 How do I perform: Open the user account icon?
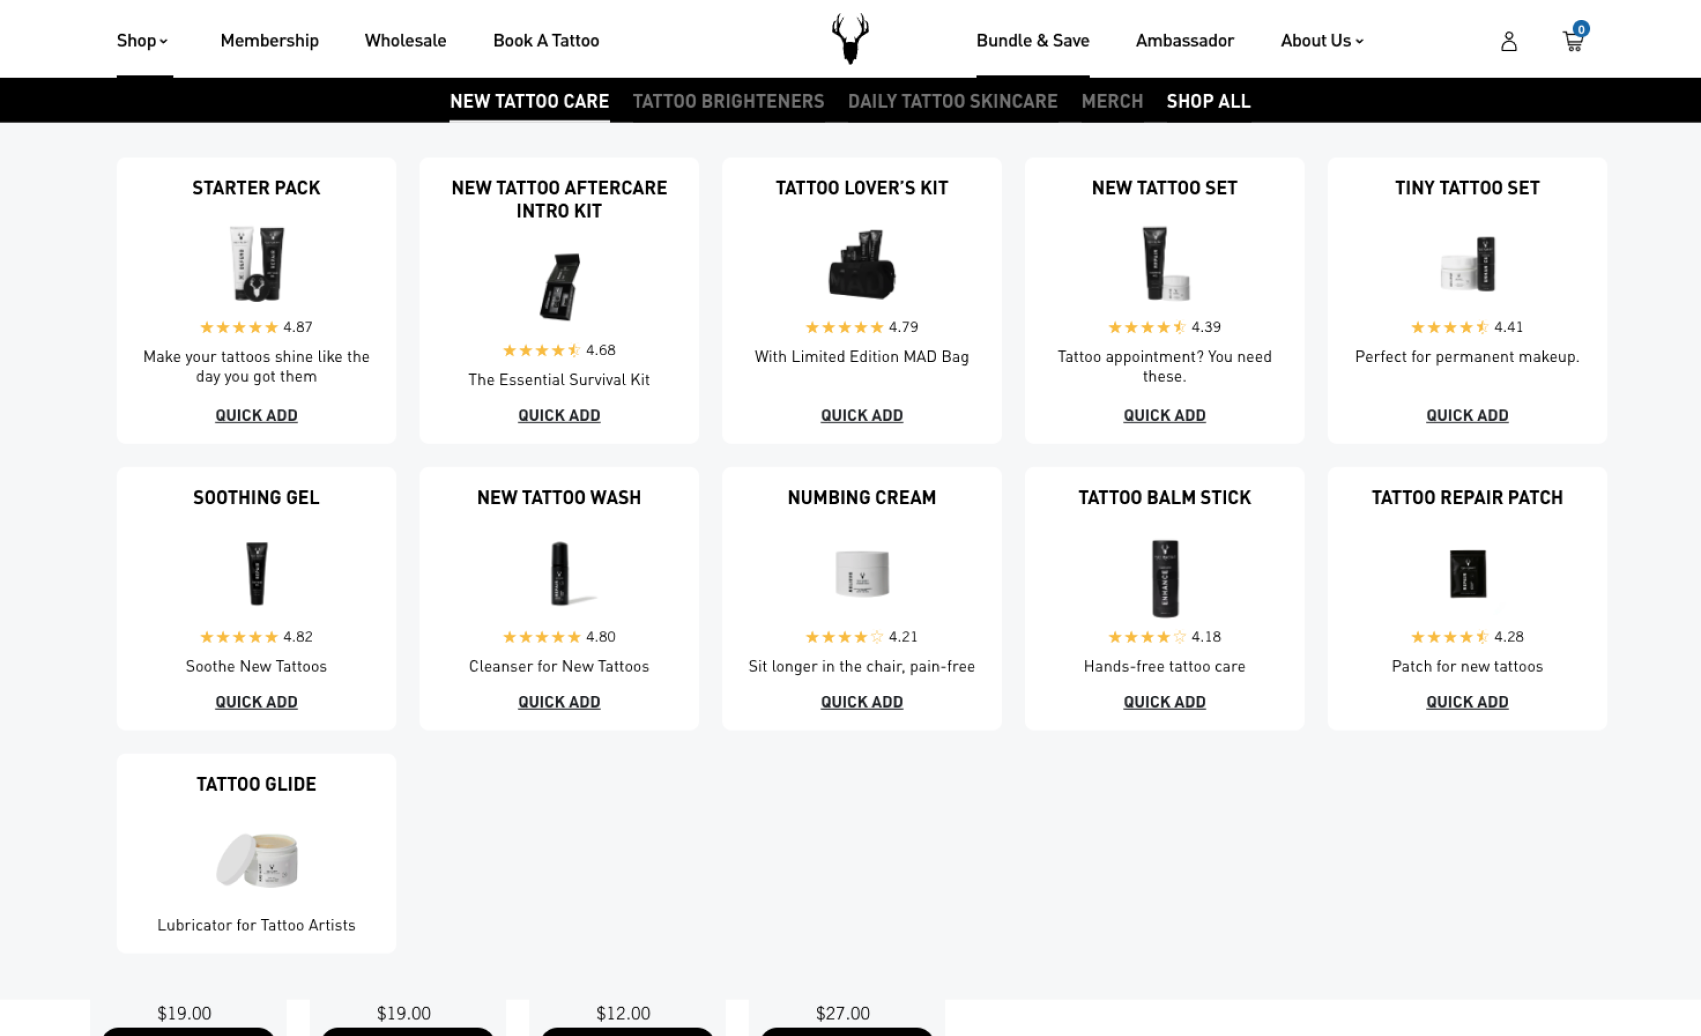[1509, 41]
